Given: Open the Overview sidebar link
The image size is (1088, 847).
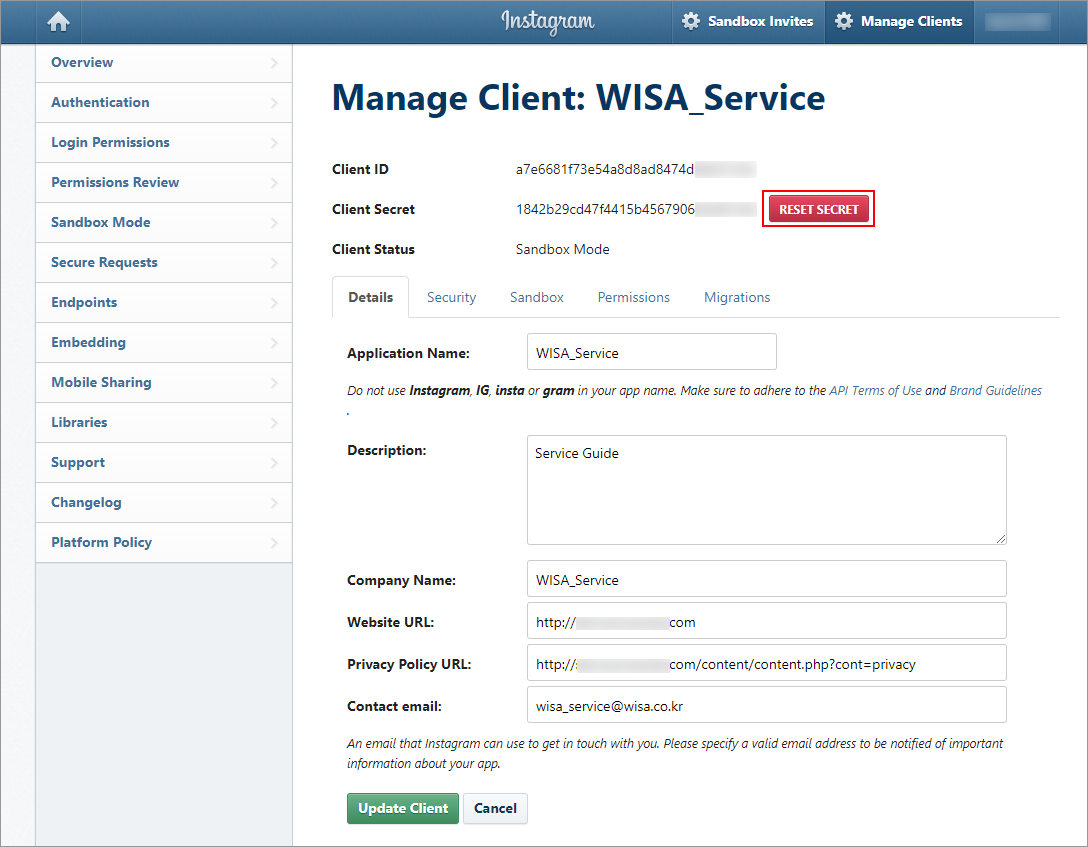Looking at the screenshot, I should [x=164, y=62].
